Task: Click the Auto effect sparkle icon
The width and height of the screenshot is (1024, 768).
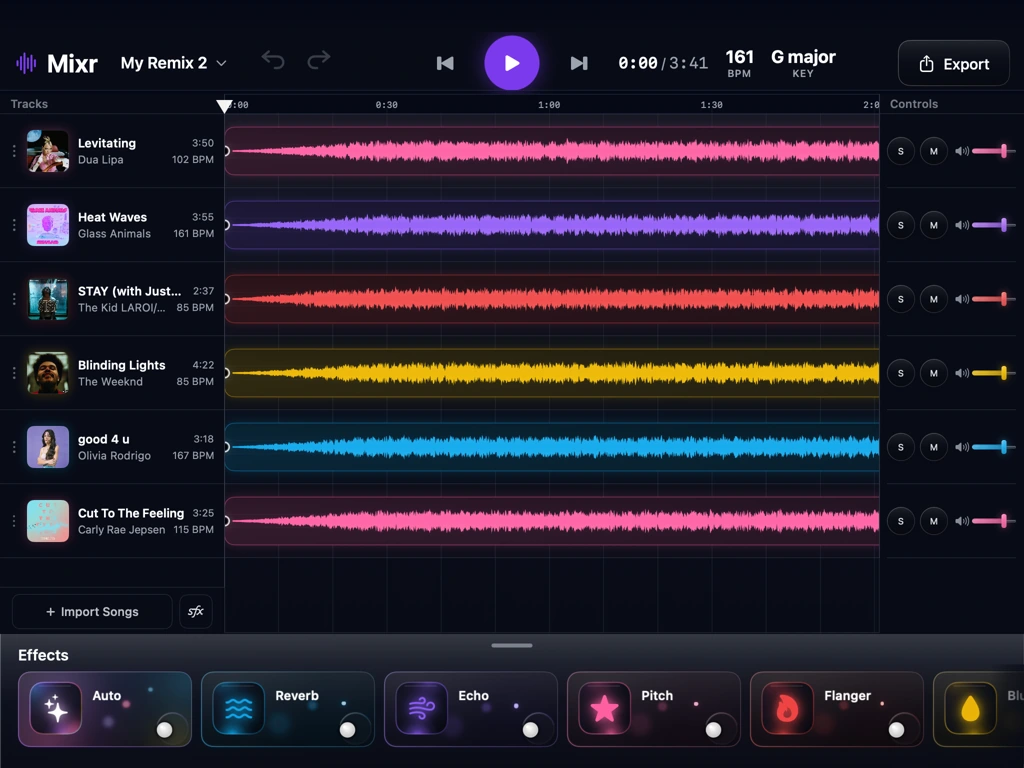Action: point(56,709)
